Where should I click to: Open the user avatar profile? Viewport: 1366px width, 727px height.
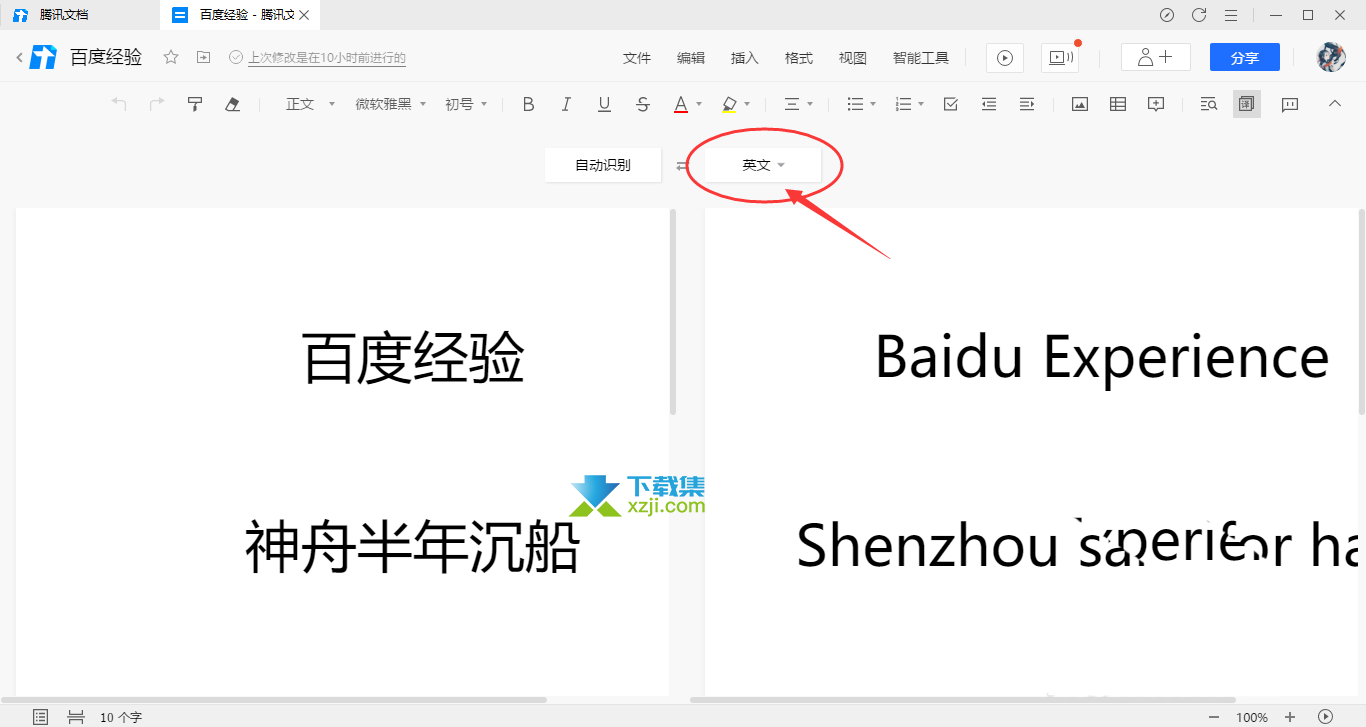click(1331, 57)
